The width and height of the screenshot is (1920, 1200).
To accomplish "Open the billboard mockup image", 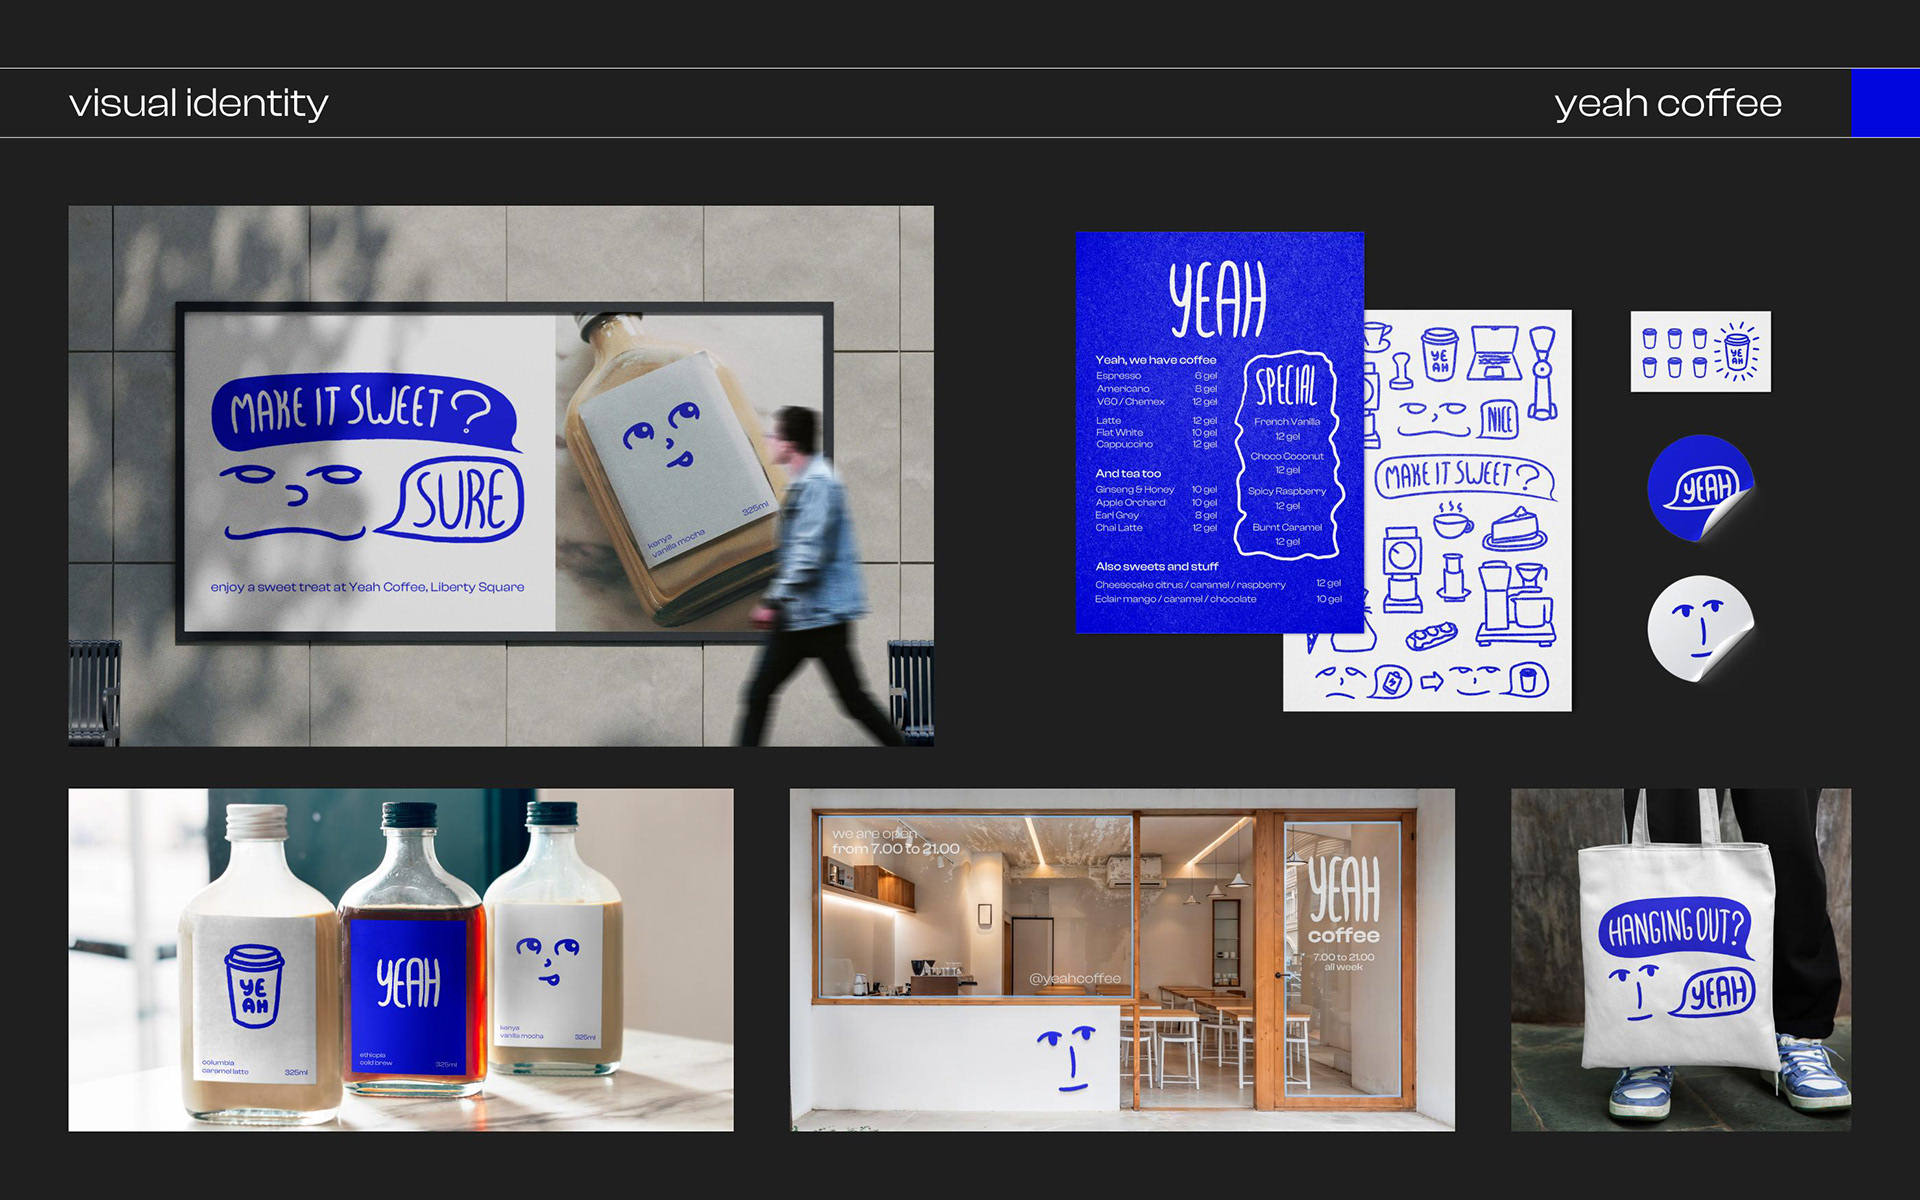I will [500, 476].
